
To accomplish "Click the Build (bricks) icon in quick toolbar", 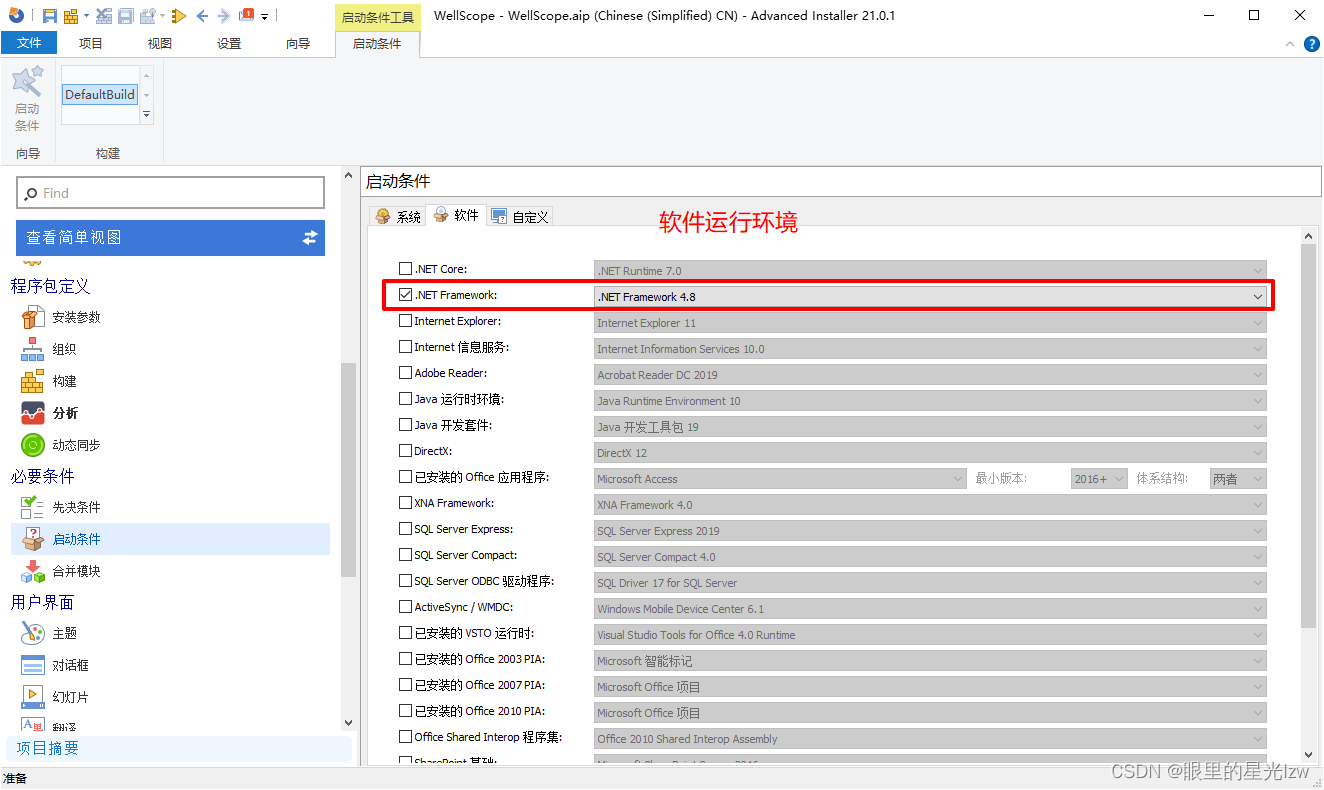I will click(x=71, y=15).
